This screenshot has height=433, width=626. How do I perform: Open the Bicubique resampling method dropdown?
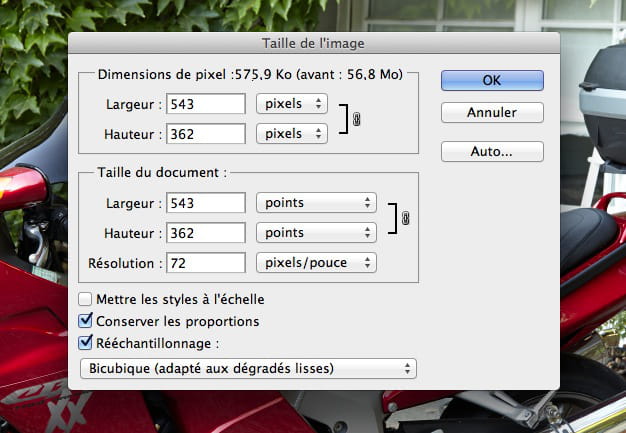click(x=248, y=368)
